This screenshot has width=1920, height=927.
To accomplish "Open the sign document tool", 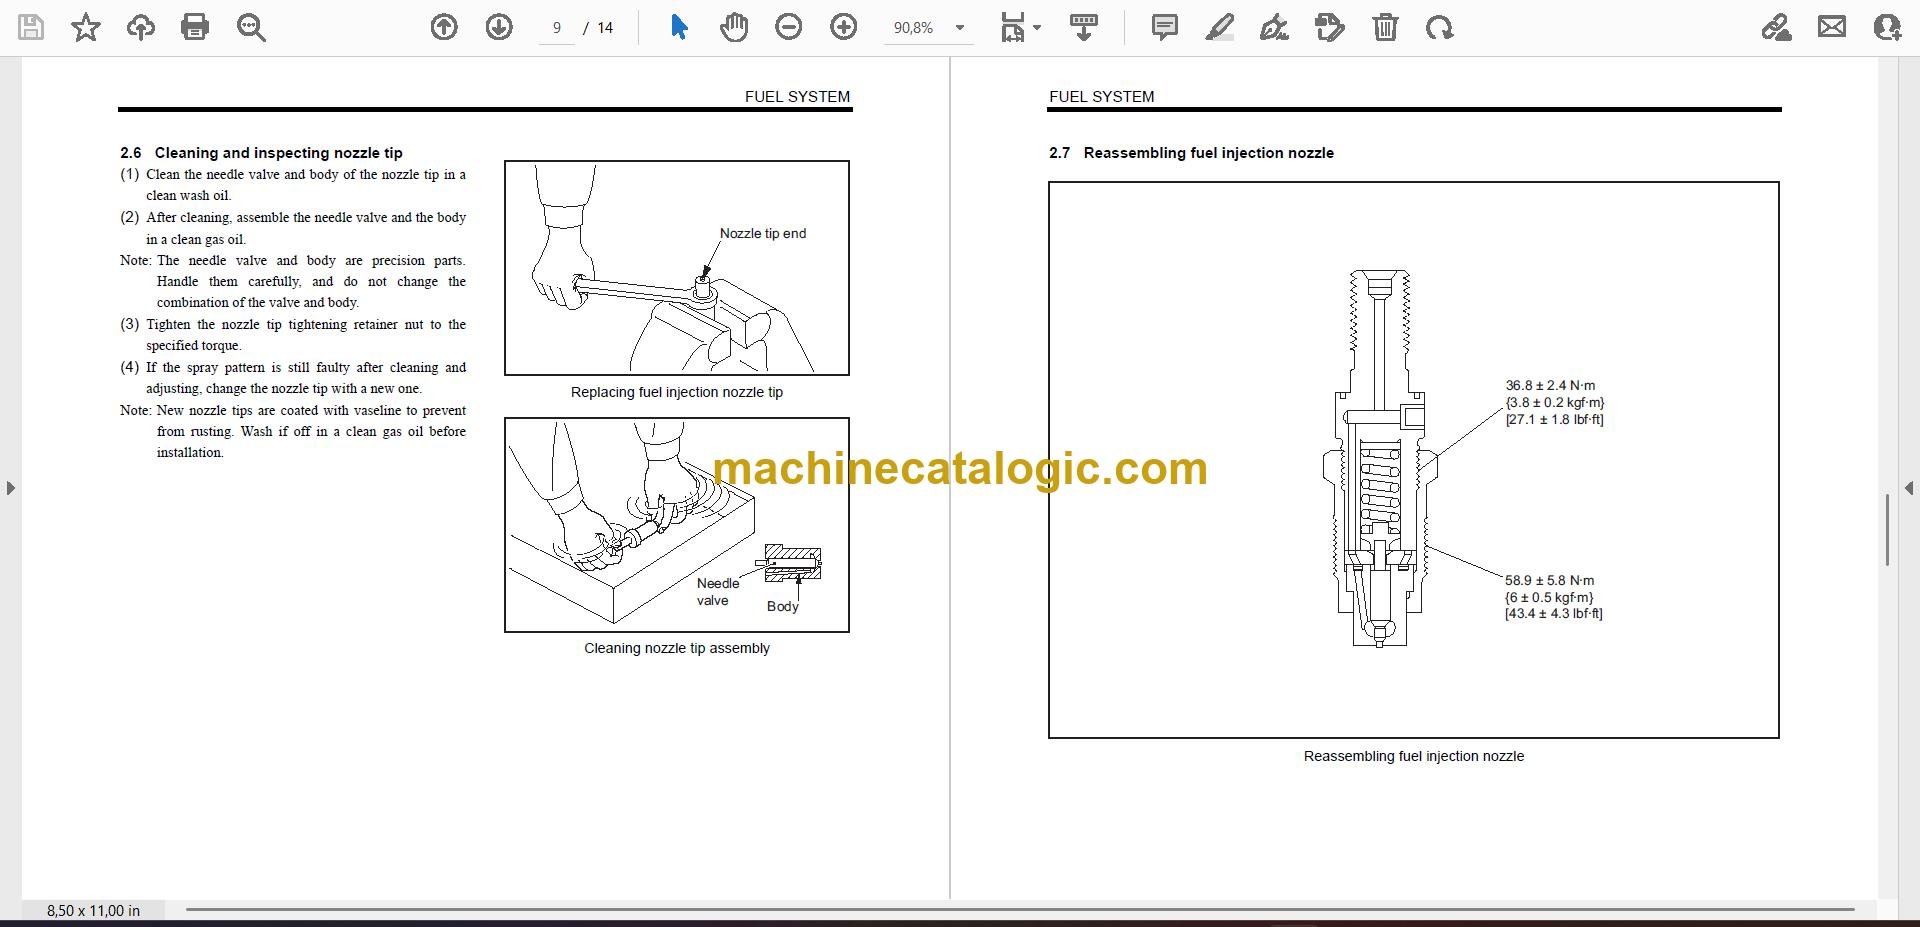I will (x=1274, y=27).
